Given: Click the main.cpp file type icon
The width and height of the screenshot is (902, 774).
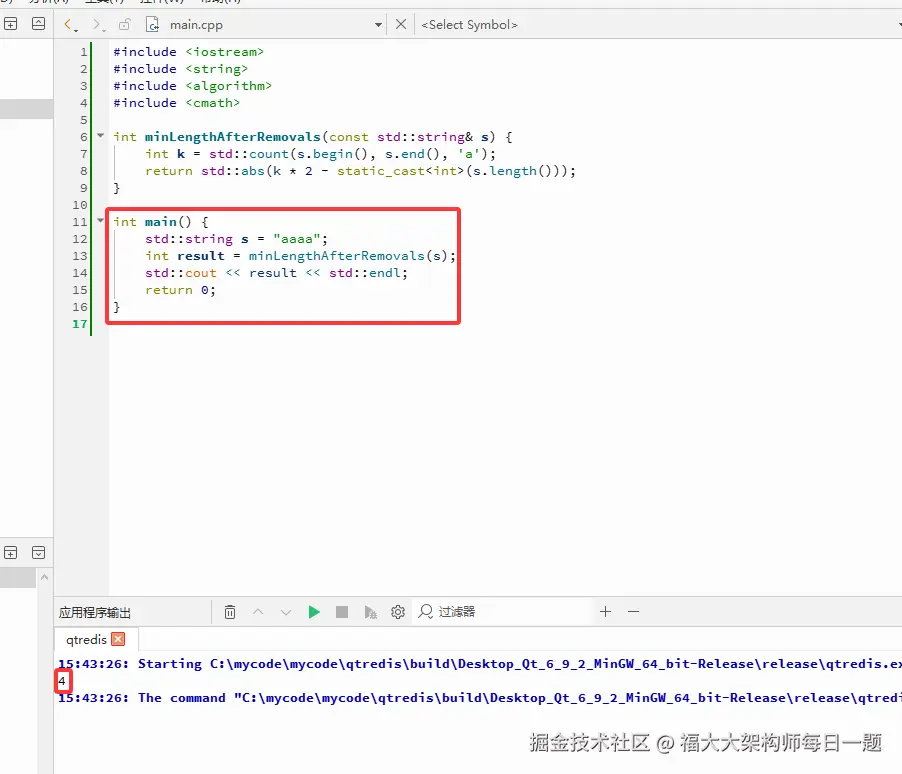Looking at the screenshot, I should coord(152,24).
